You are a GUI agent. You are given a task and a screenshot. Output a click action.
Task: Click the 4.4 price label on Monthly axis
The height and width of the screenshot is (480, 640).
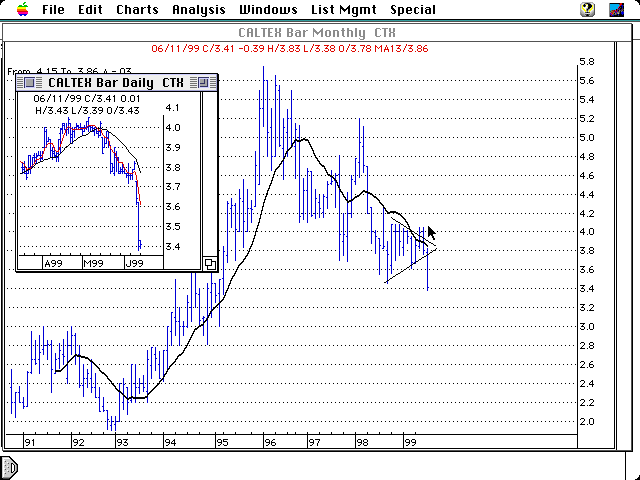(x=587, y=194)
